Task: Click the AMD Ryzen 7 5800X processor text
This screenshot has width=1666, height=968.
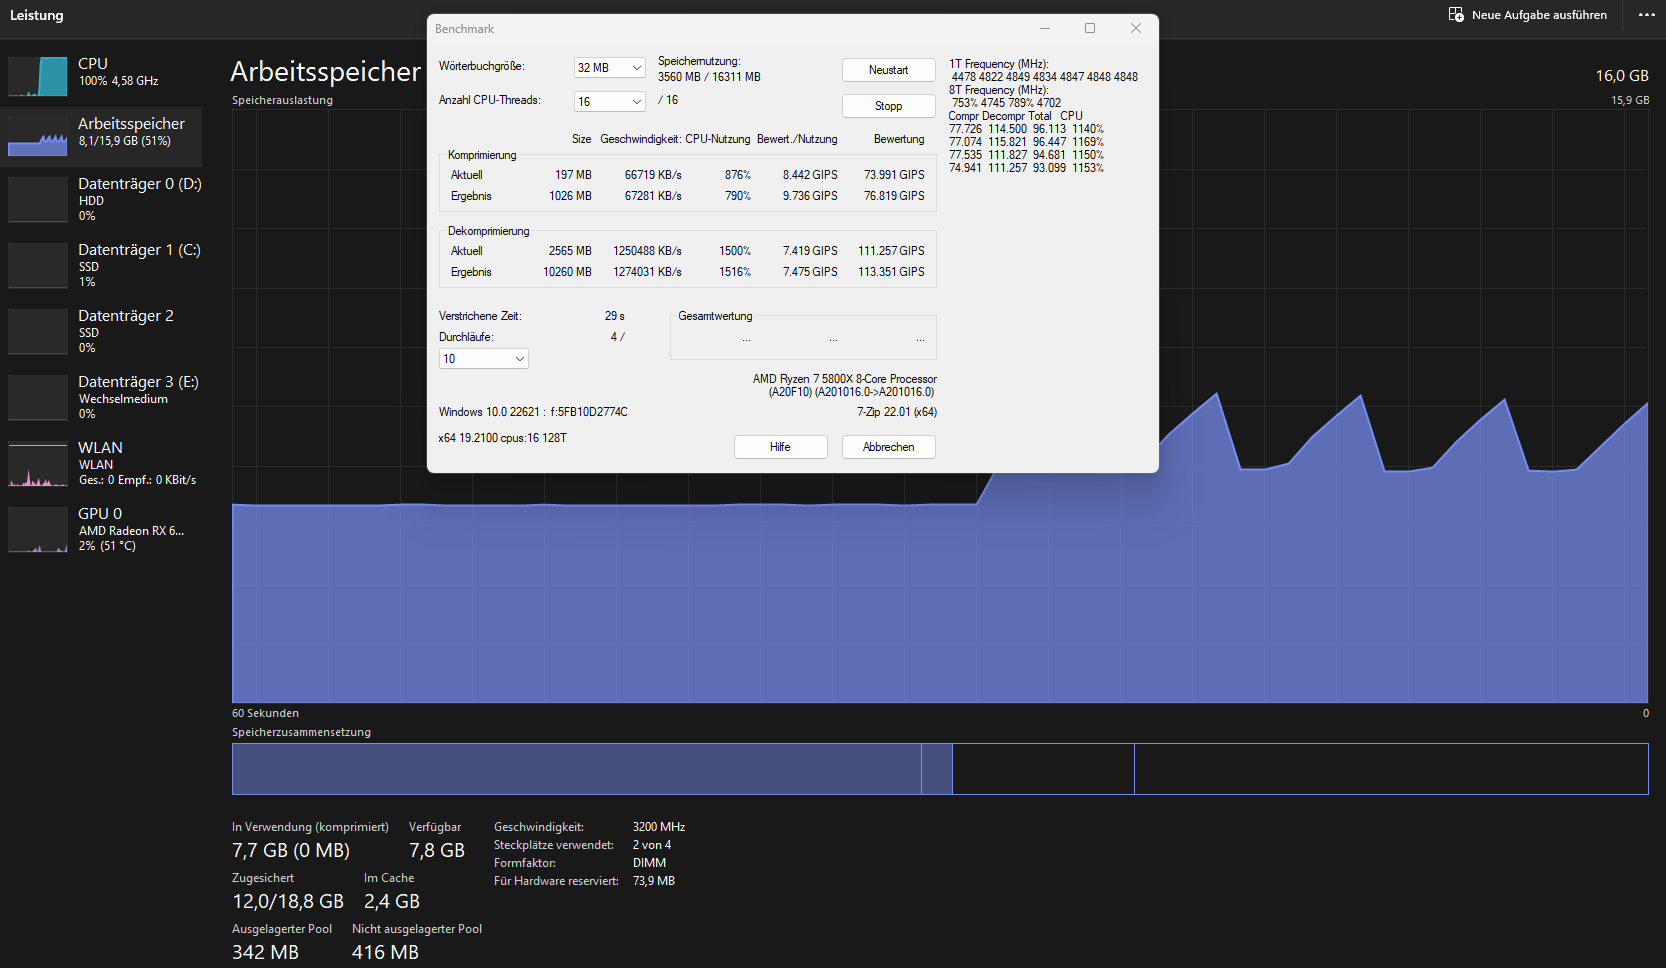Action: coord(845,379)
